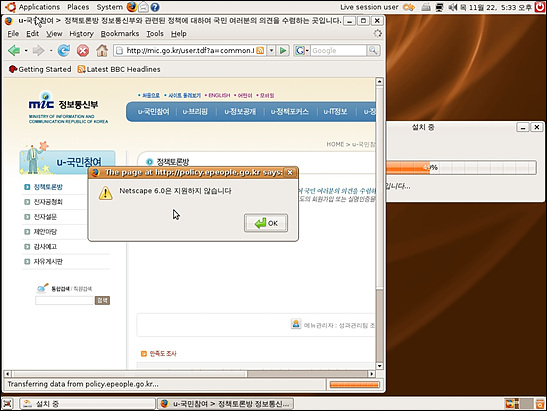Click 감사예고 in the left sidebar
The height and width of the screenshot is (411, 547).
tap(45, 247)
